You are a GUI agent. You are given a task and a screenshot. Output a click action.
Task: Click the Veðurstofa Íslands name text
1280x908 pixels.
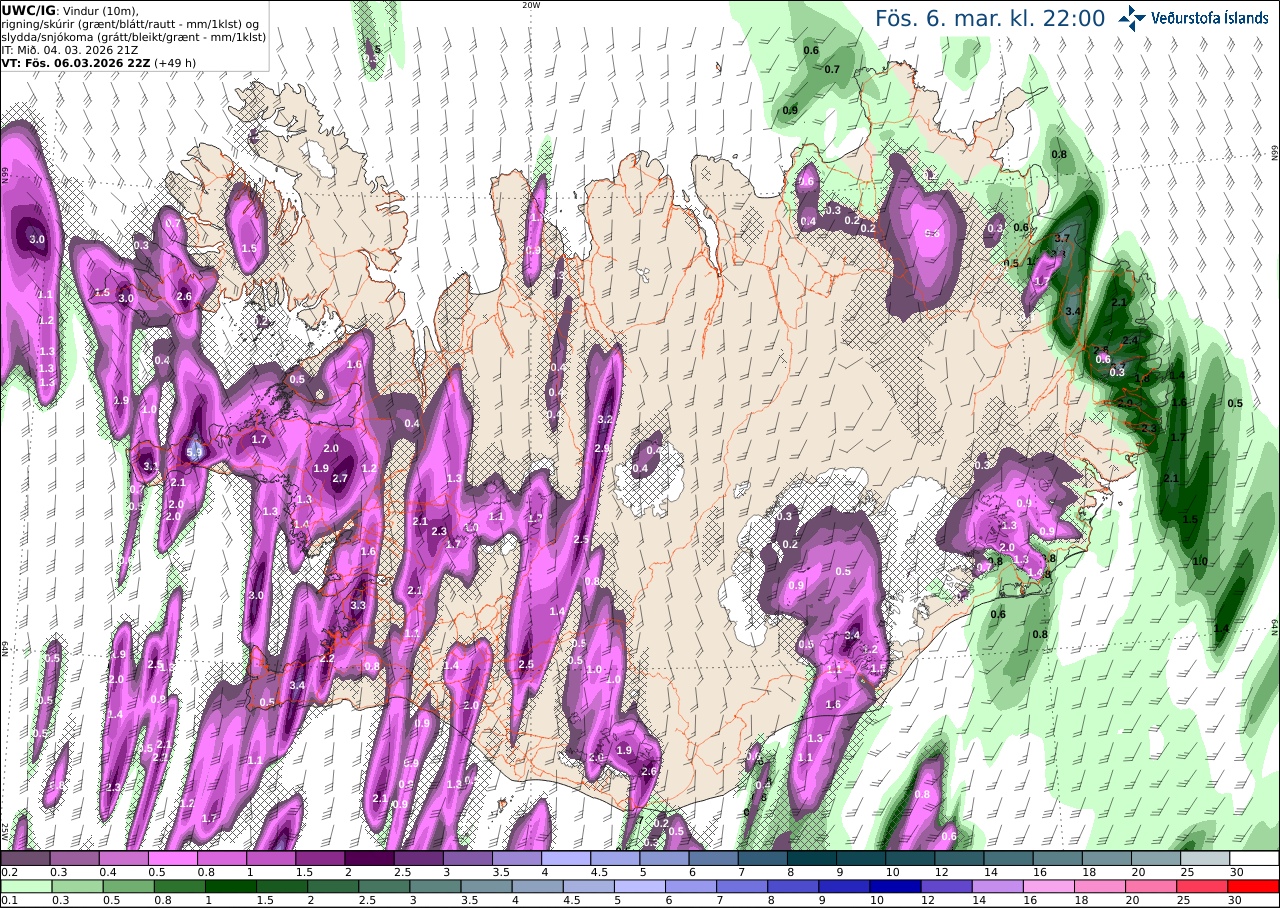click(x=1210, y=18)
